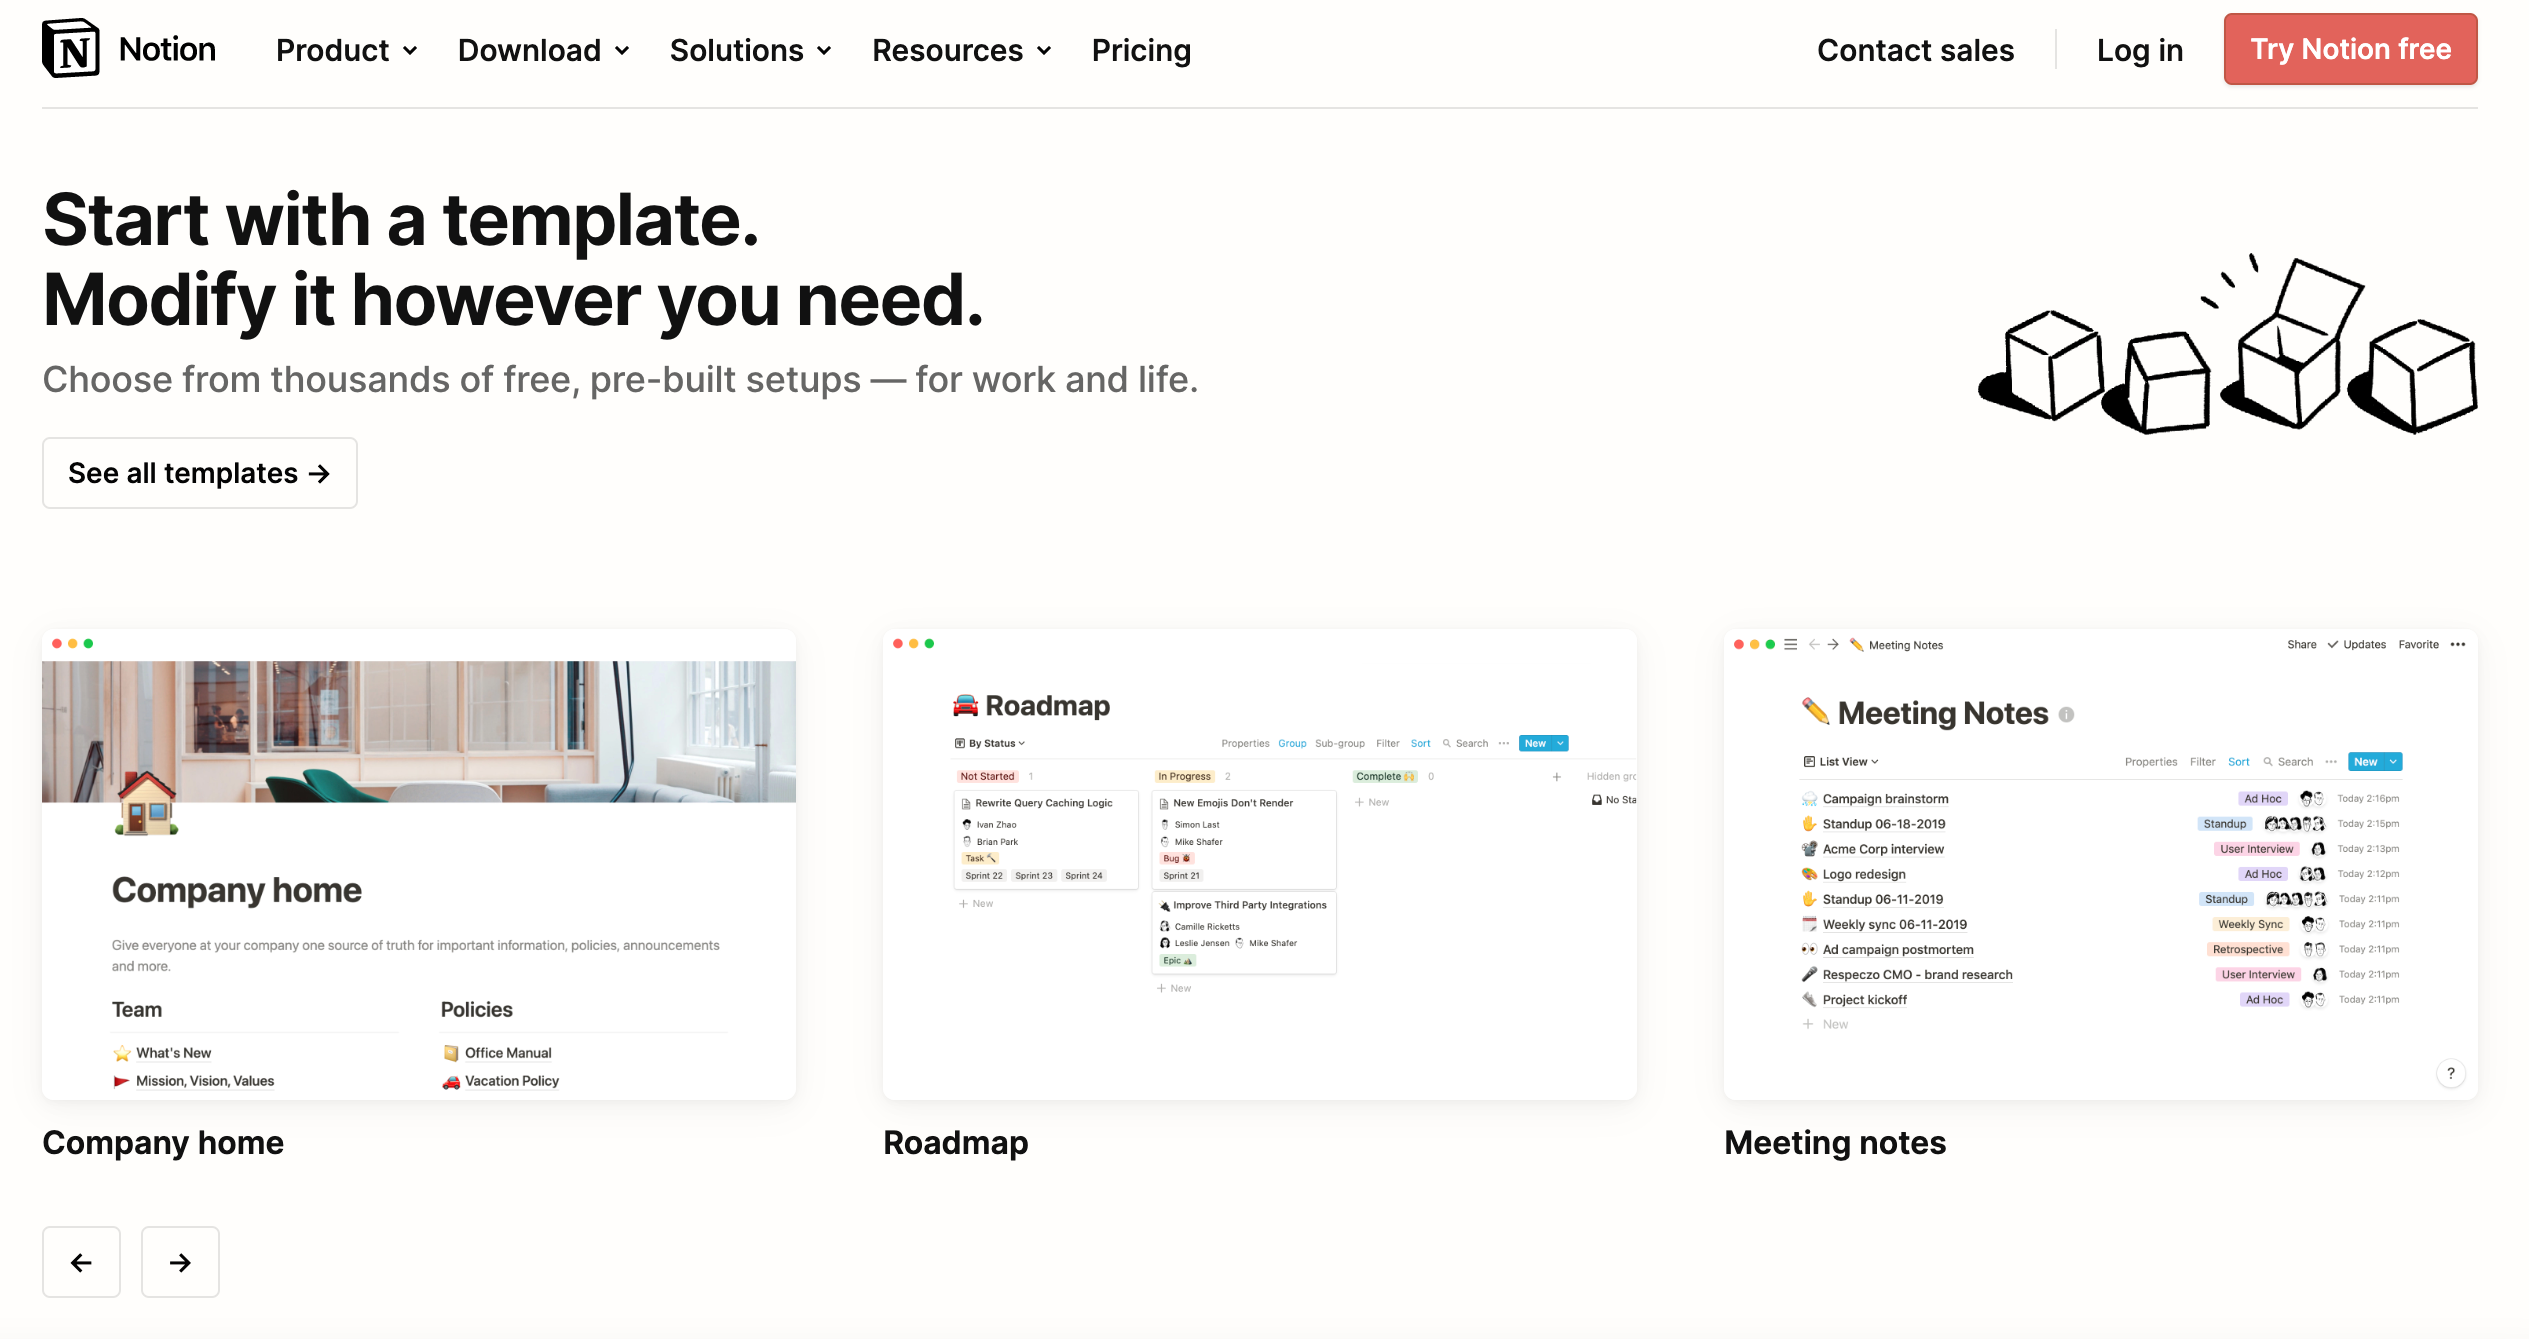Image resolution: width=2529 pixels, height=1339 pixels.
Task: Click the house emoji icon on Company home
Action: tap(147, 803)
